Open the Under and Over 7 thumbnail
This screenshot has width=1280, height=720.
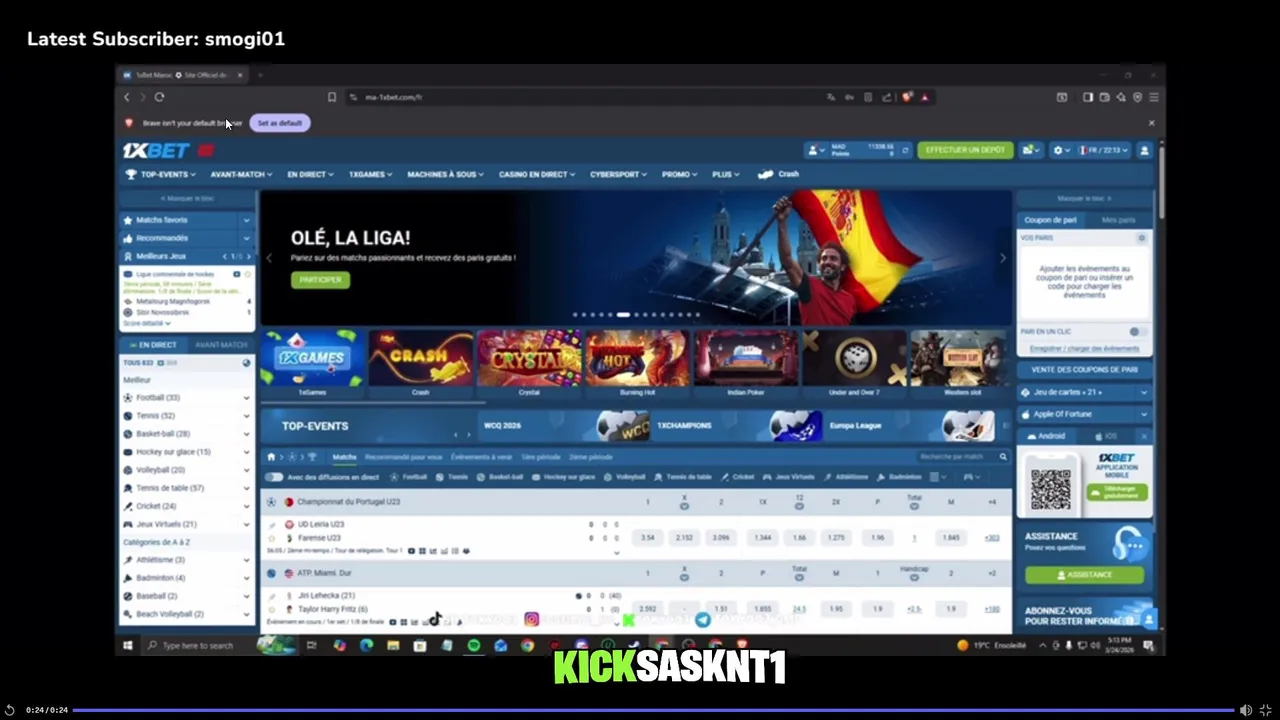(854, 363)
